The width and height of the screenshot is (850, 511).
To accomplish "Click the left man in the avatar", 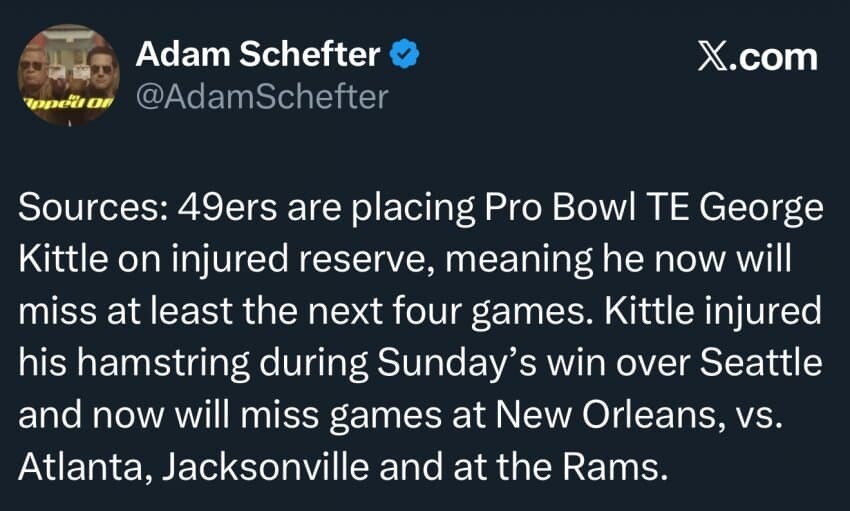I will tap(35, 69).
